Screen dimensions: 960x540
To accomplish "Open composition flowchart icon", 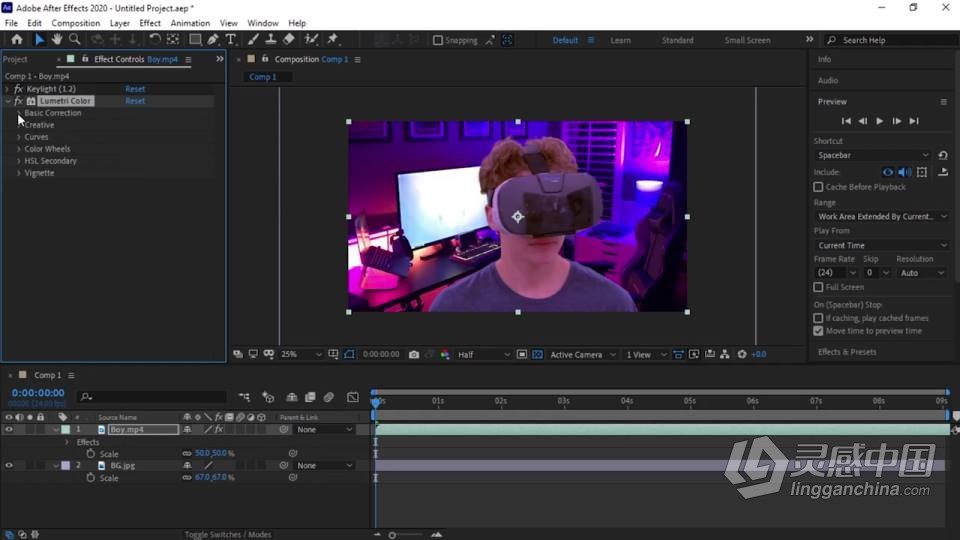I will coord(725,354).
